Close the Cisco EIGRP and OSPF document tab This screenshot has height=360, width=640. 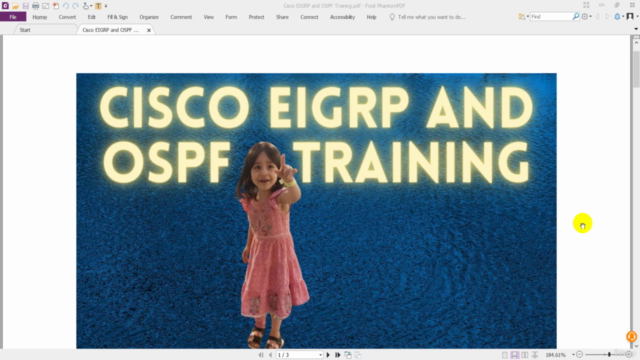[x=149, y=30]
